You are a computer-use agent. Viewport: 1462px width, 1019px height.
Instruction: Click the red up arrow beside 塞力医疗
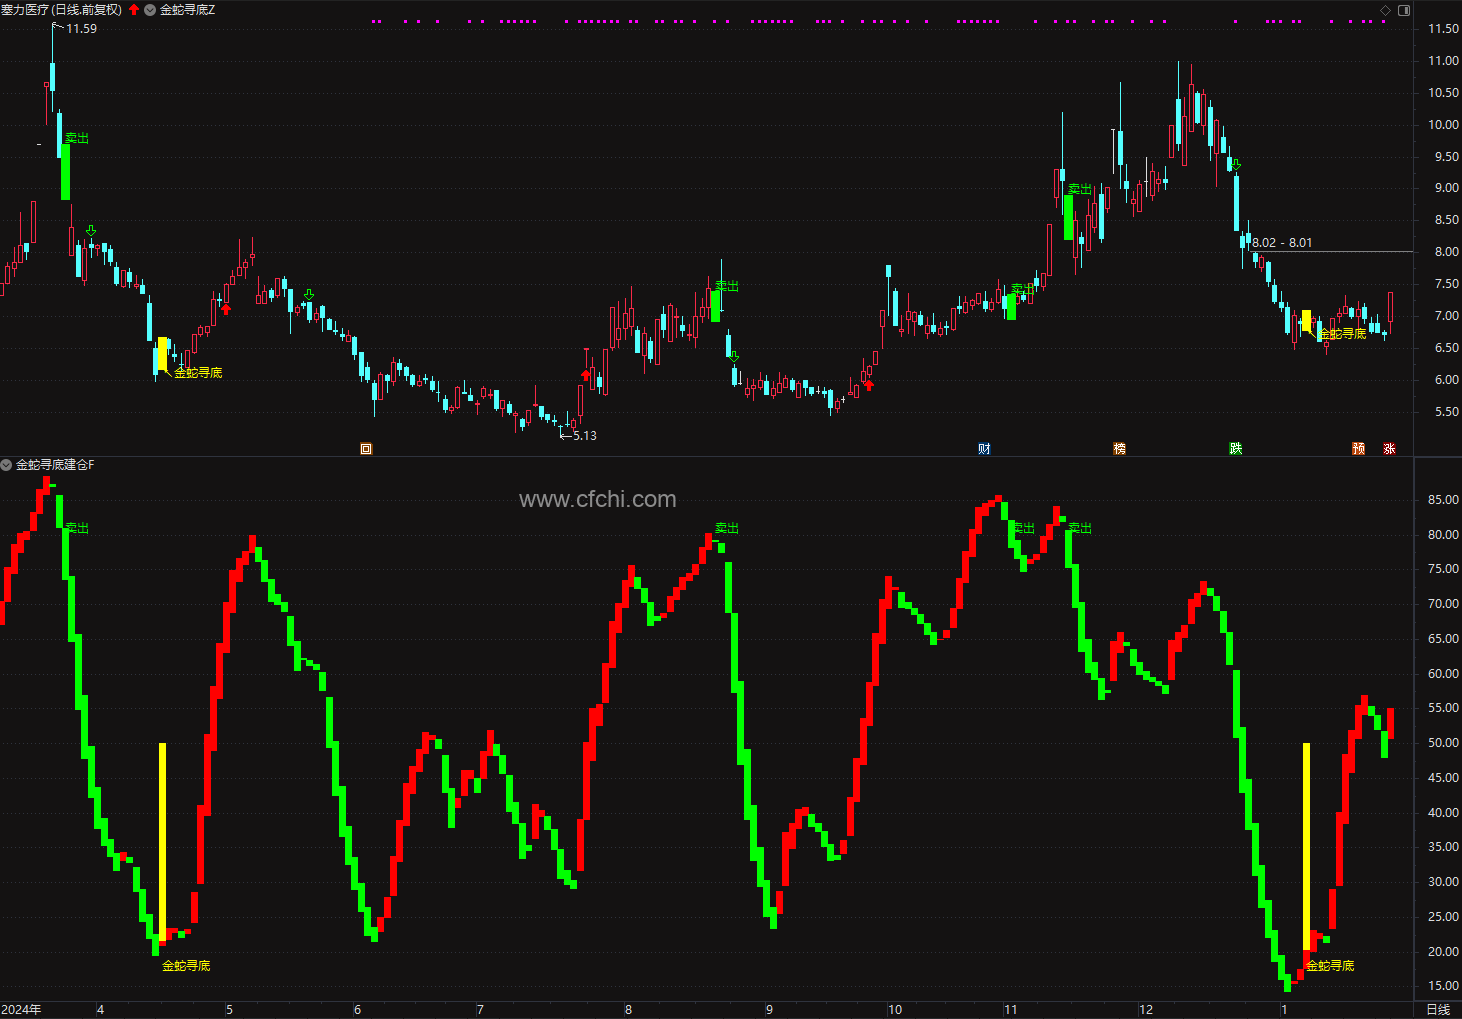pyautogui.click(x=134, y=10)
